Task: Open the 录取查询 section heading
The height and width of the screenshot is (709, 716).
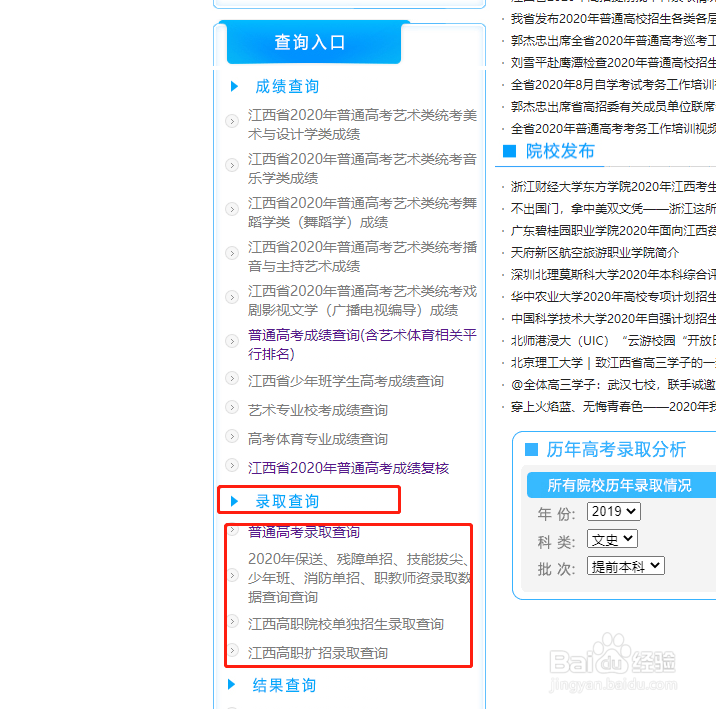Action: 287,501
